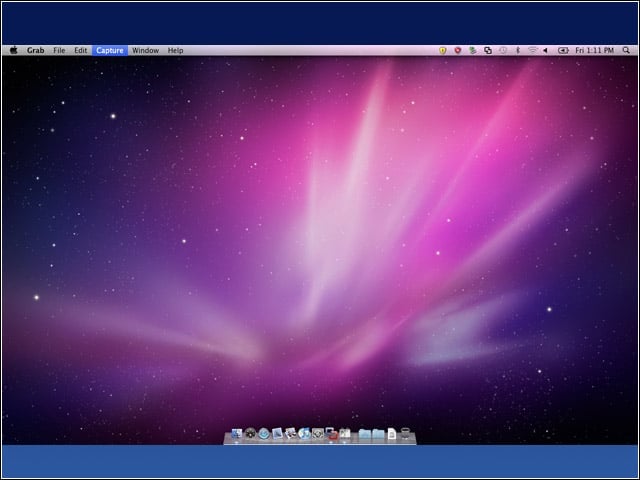The image size is (640, 480).
Task: Open System Preferences from the Dock
Action: (318, 433)
